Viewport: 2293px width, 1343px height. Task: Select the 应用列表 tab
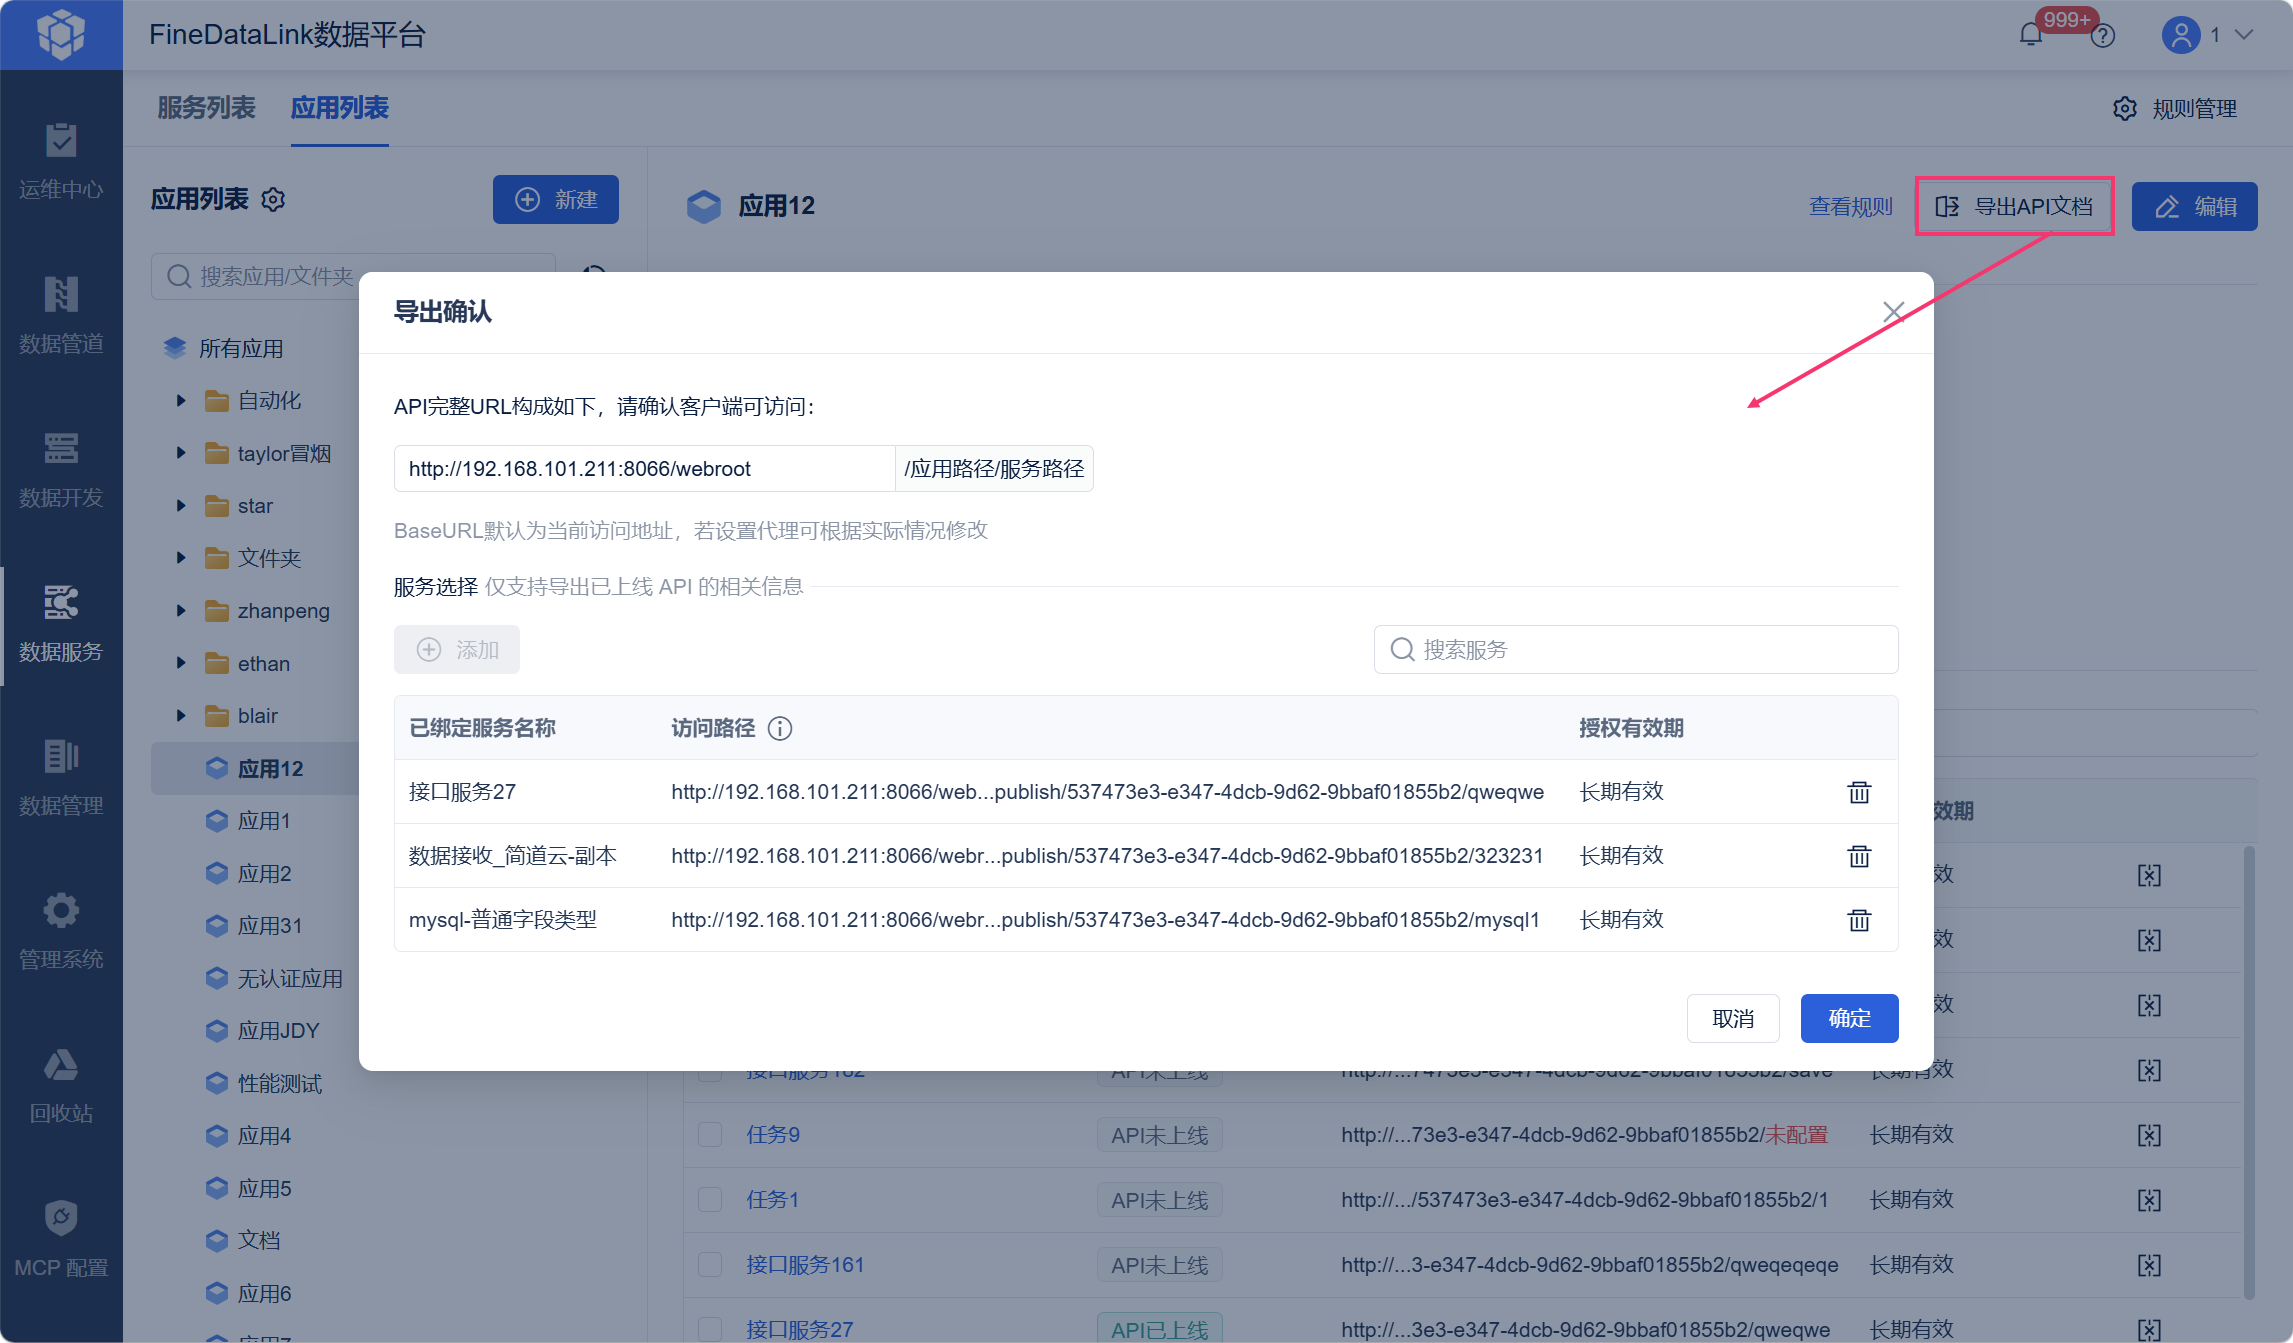(340, 108)
